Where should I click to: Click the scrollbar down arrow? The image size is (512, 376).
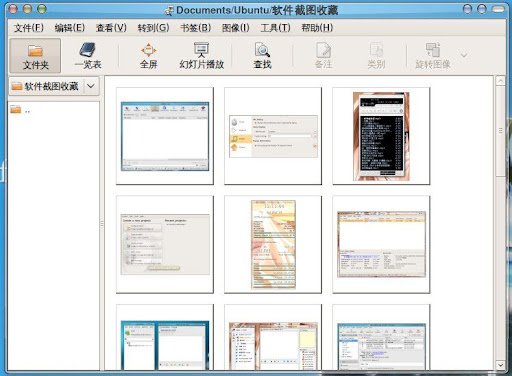click(500, 365)
